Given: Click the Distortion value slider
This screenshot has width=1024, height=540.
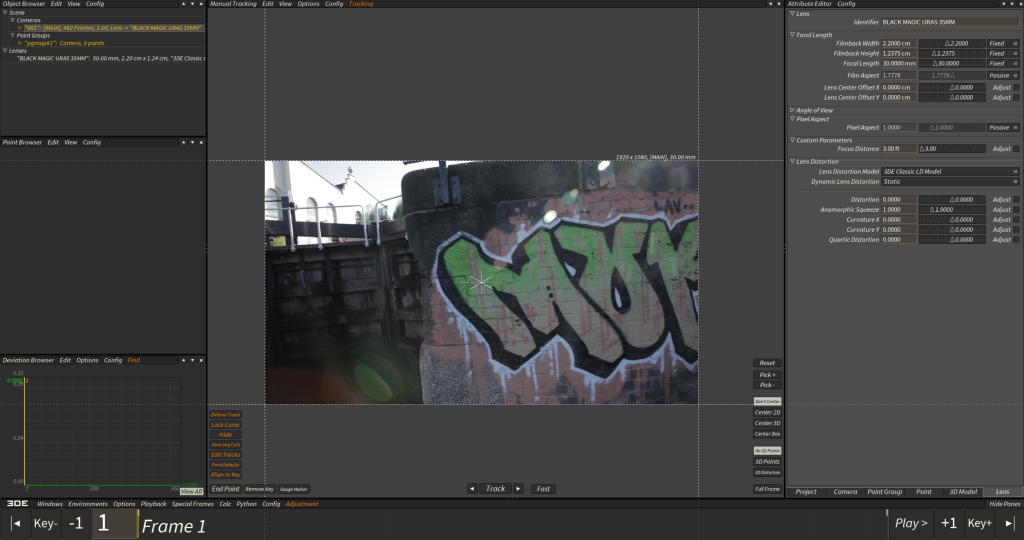Looking at the screenshot, I should coord(952,200).
